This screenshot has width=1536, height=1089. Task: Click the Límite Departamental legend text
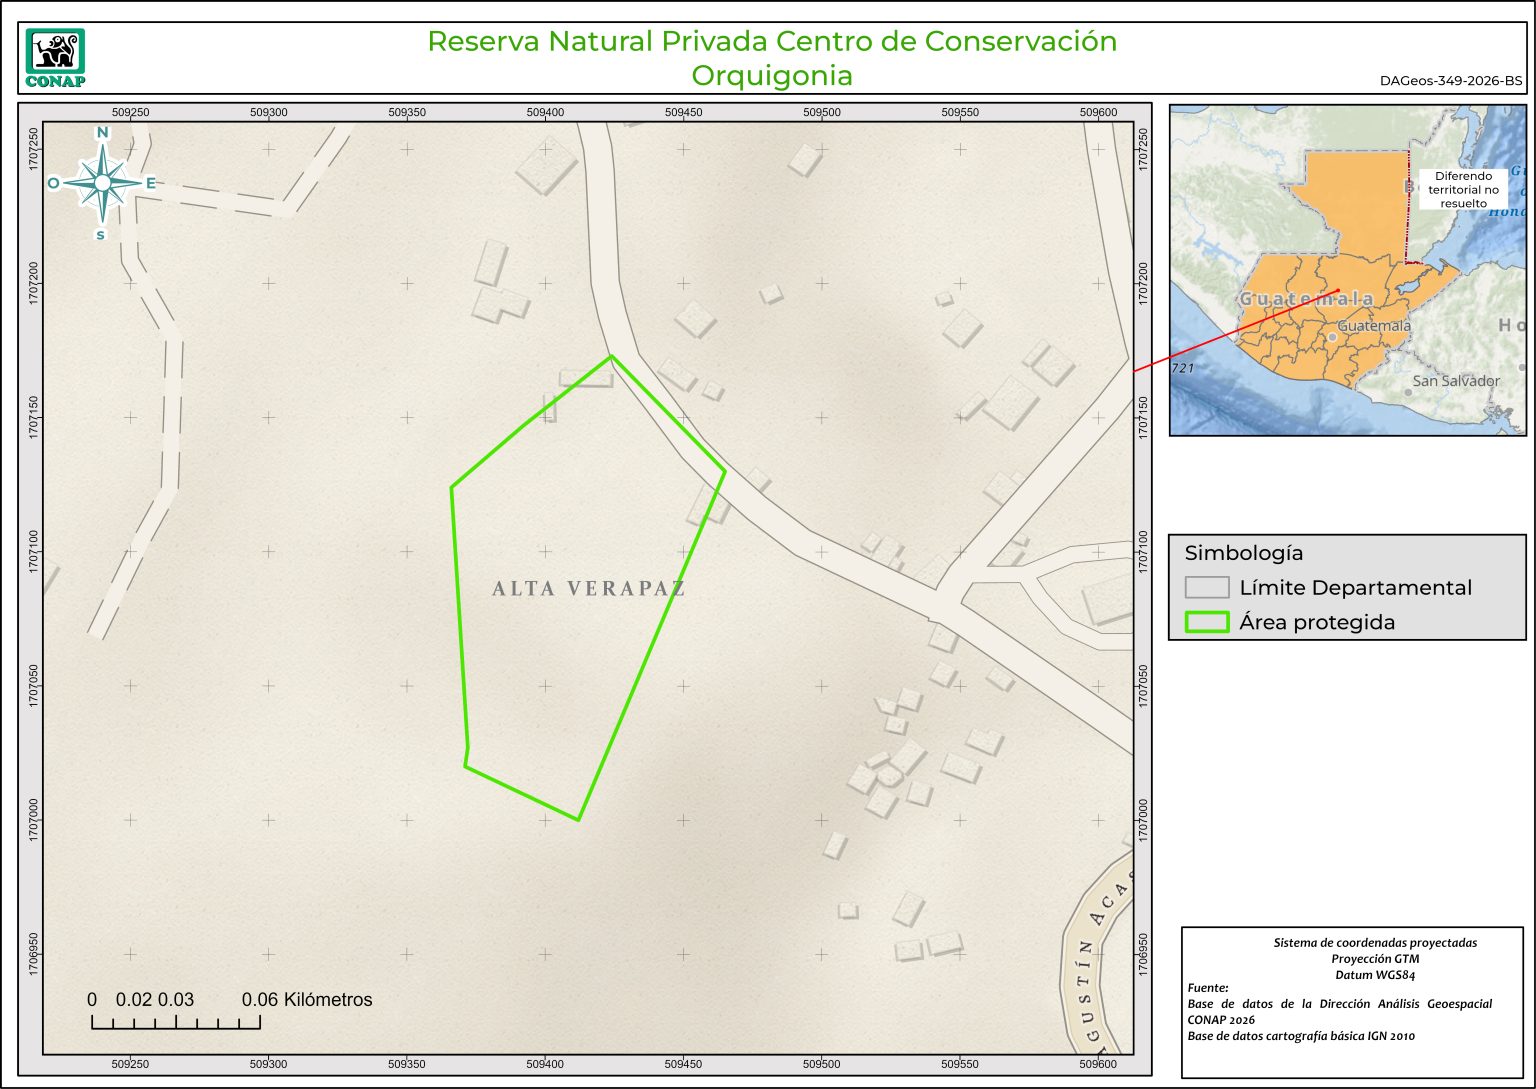click(1355, 588)
